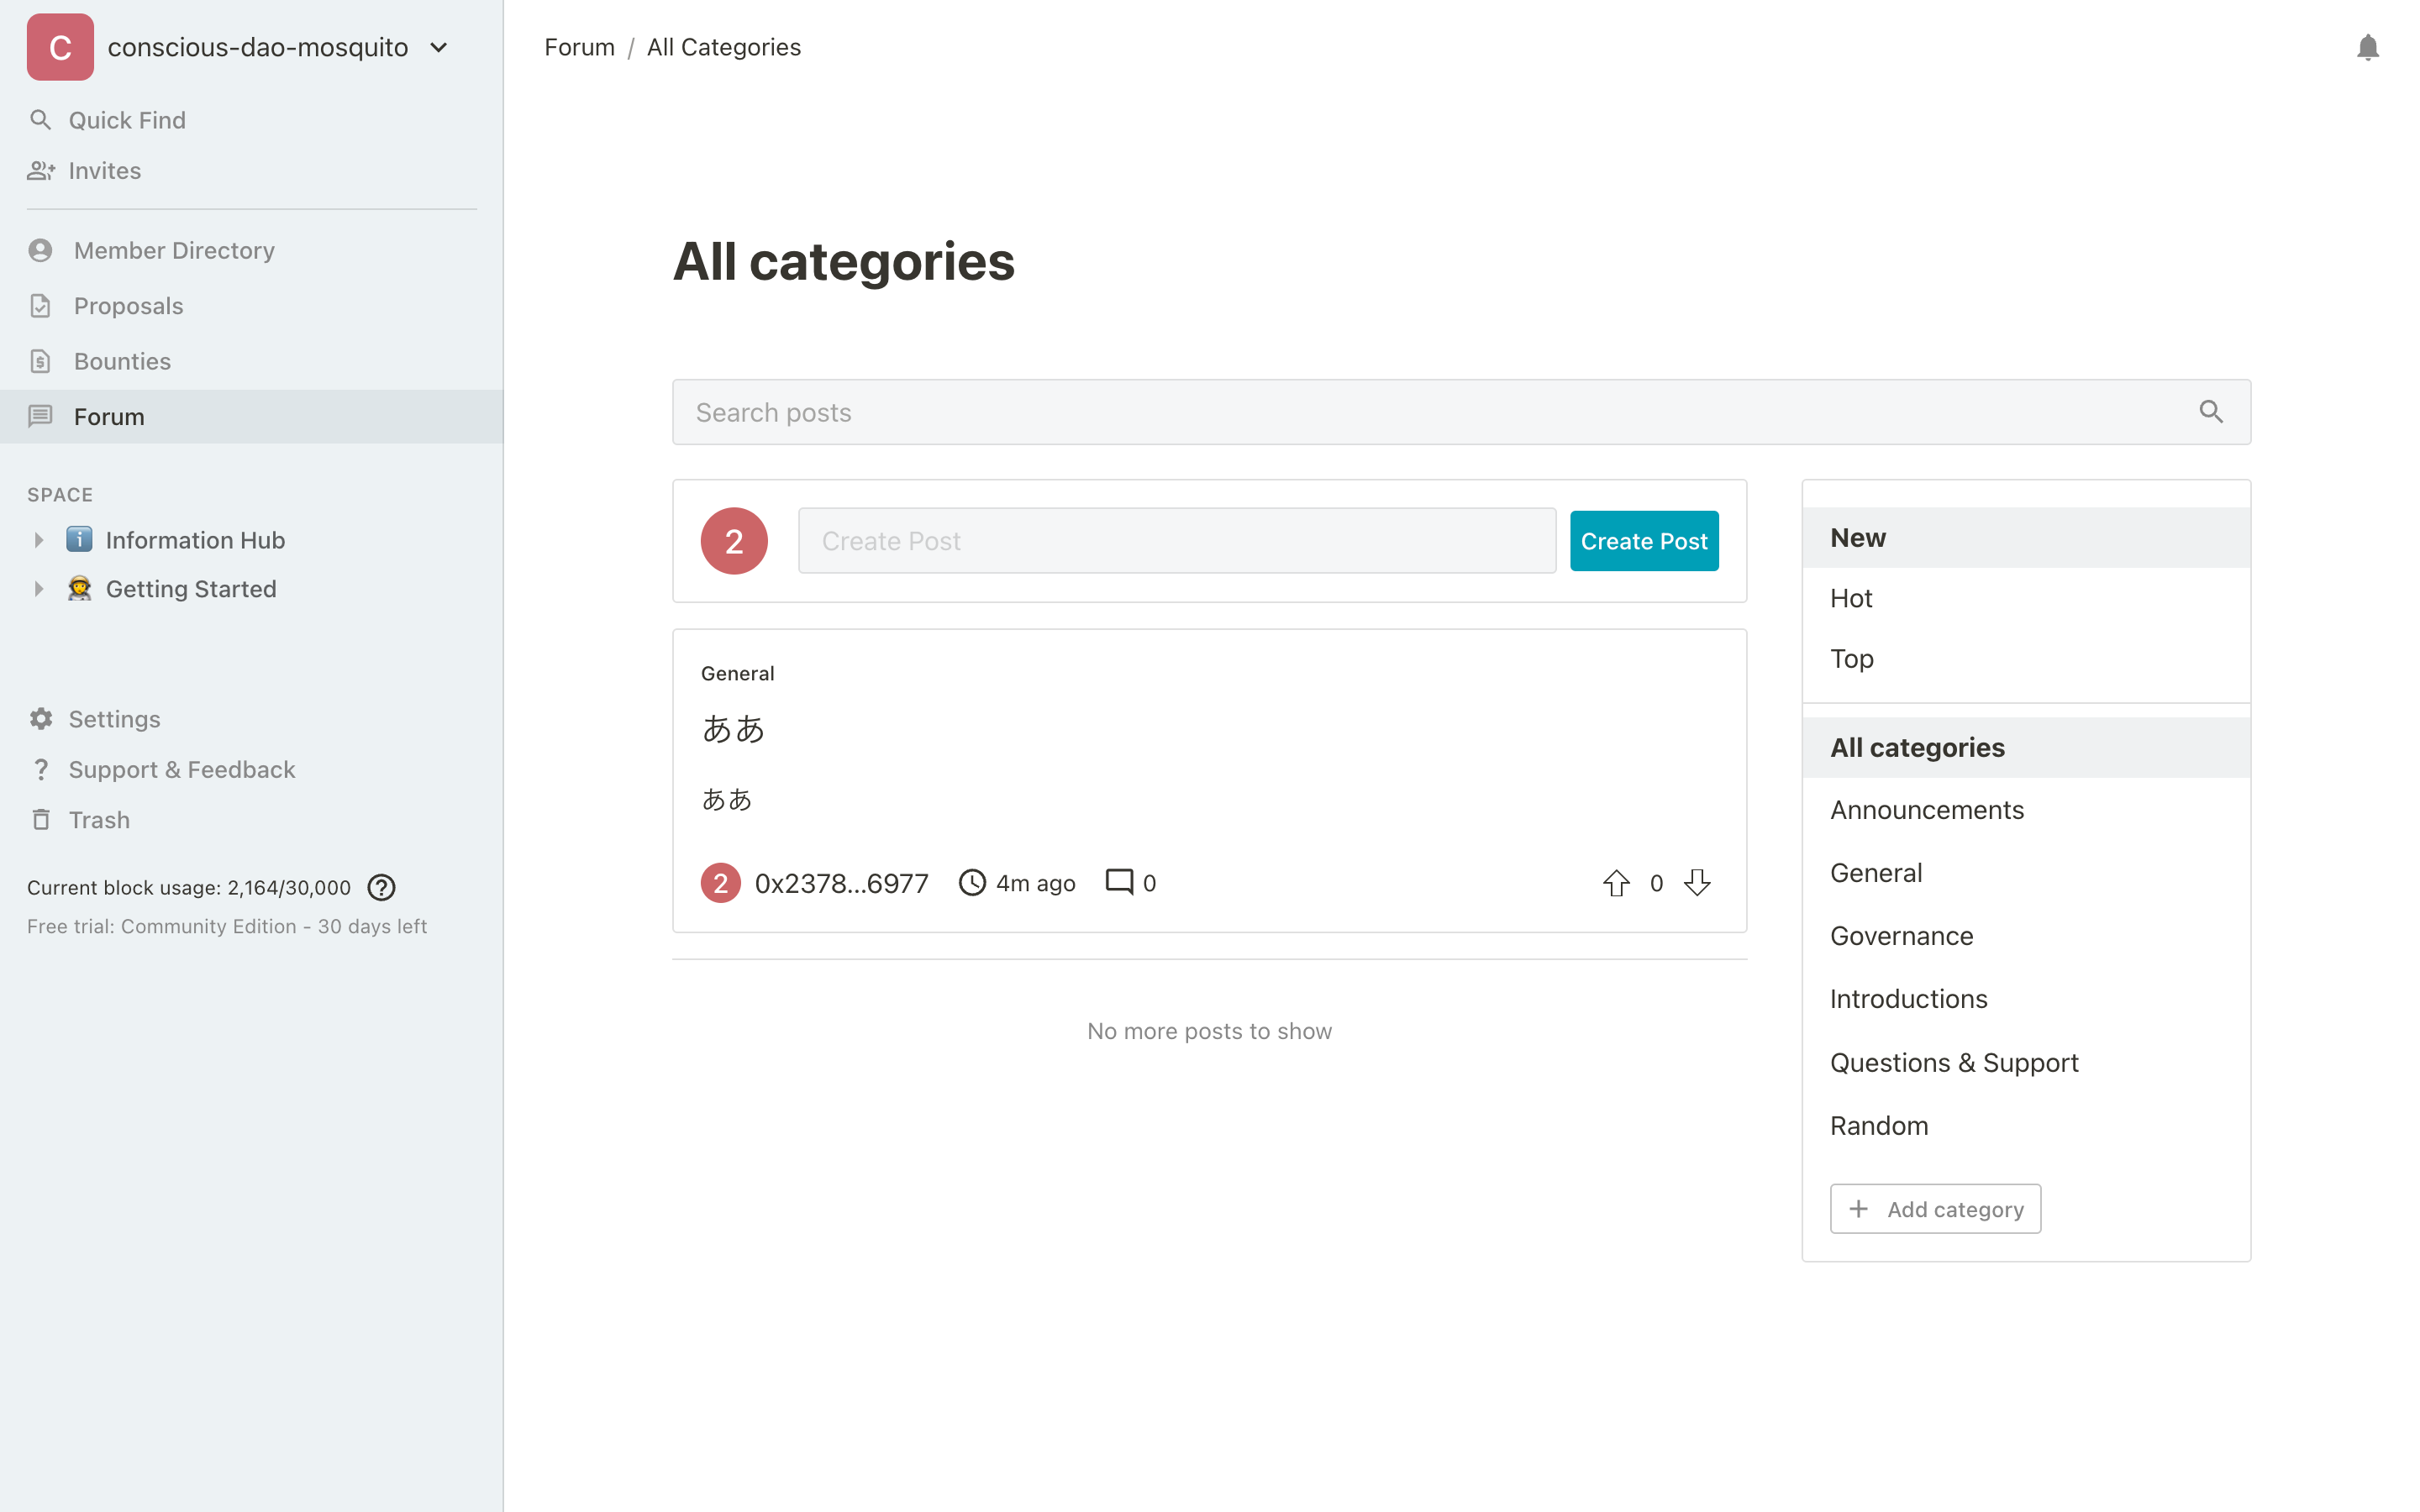Click the Proposals document icon
The image size is (2420, 1512).
coord(40,306)
